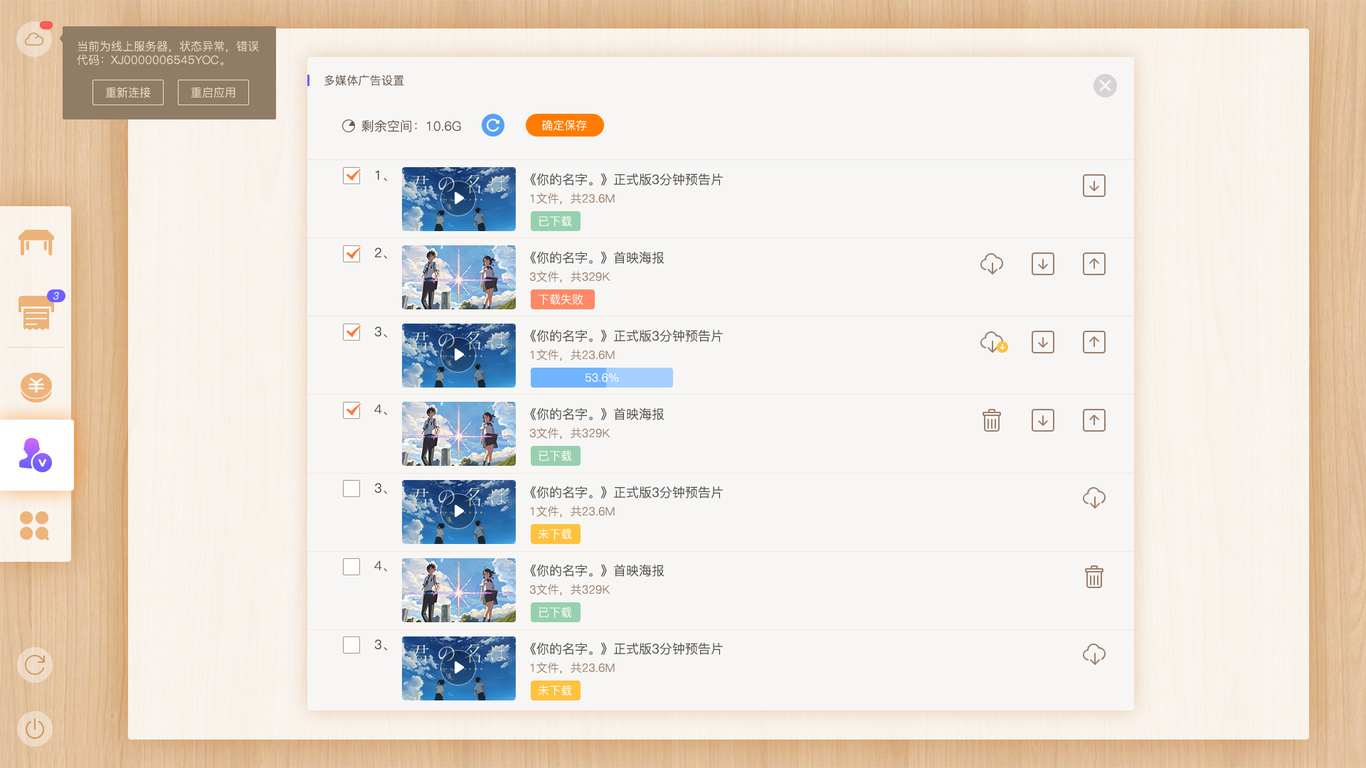Move the 下载失败 item down
This screenshot has height=768, width=1366.
tap(1043, 264)
